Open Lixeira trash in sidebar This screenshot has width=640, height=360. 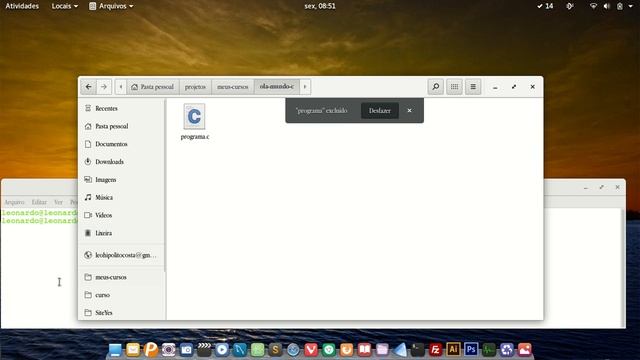pos(122,233)
